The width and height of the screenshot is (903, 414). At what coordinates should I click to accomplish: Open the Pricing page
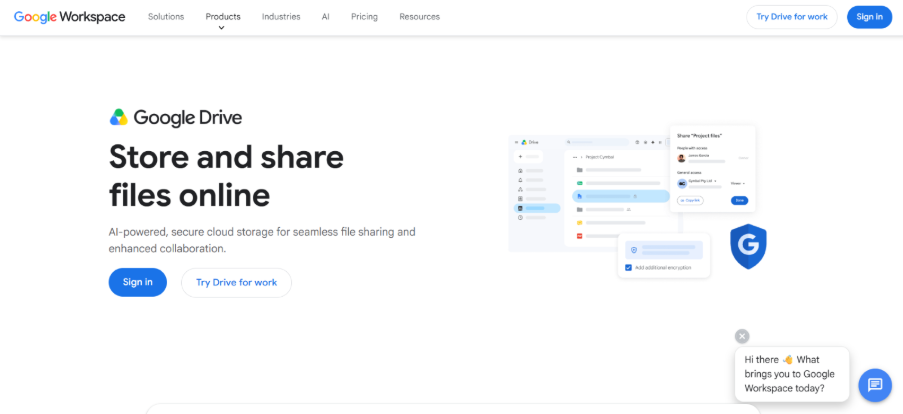365,17
